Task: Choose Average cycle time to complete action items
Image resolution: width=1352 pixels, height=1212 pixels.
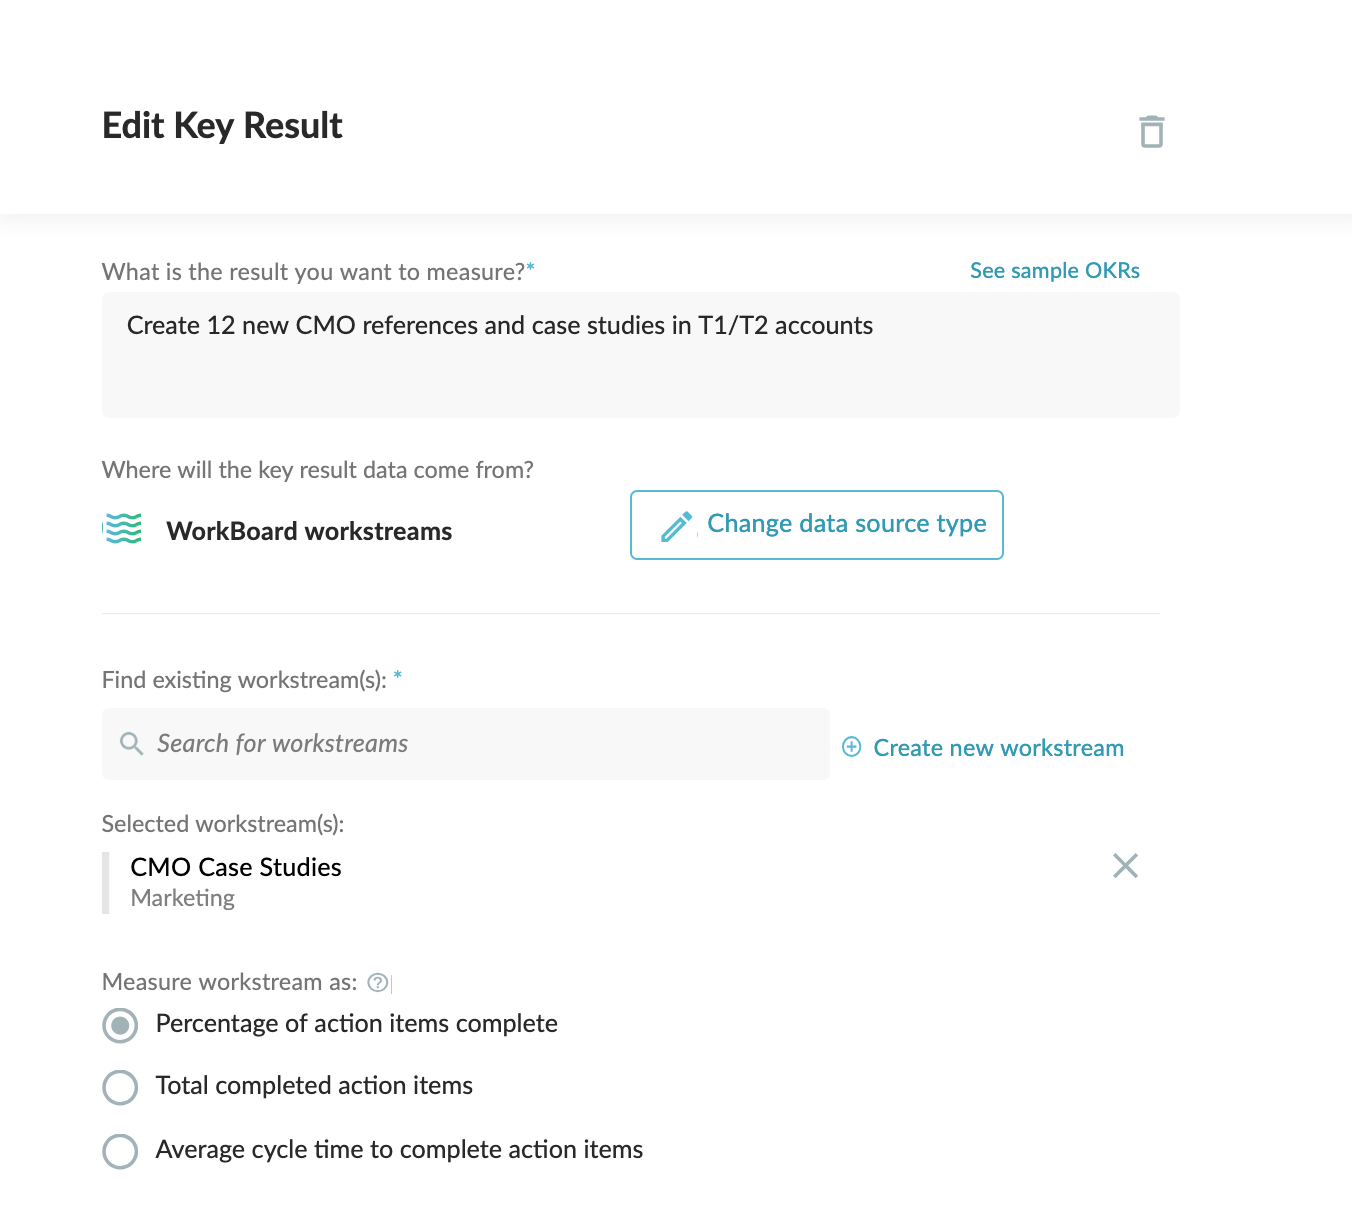Action: click(x=120, y=1151)
